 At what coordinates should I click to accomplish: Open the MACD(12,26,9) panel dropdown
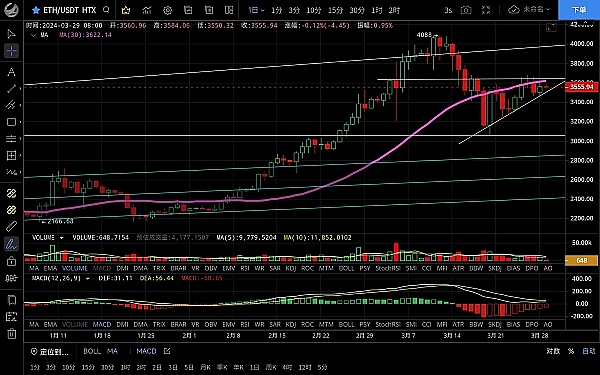point(88,279)
